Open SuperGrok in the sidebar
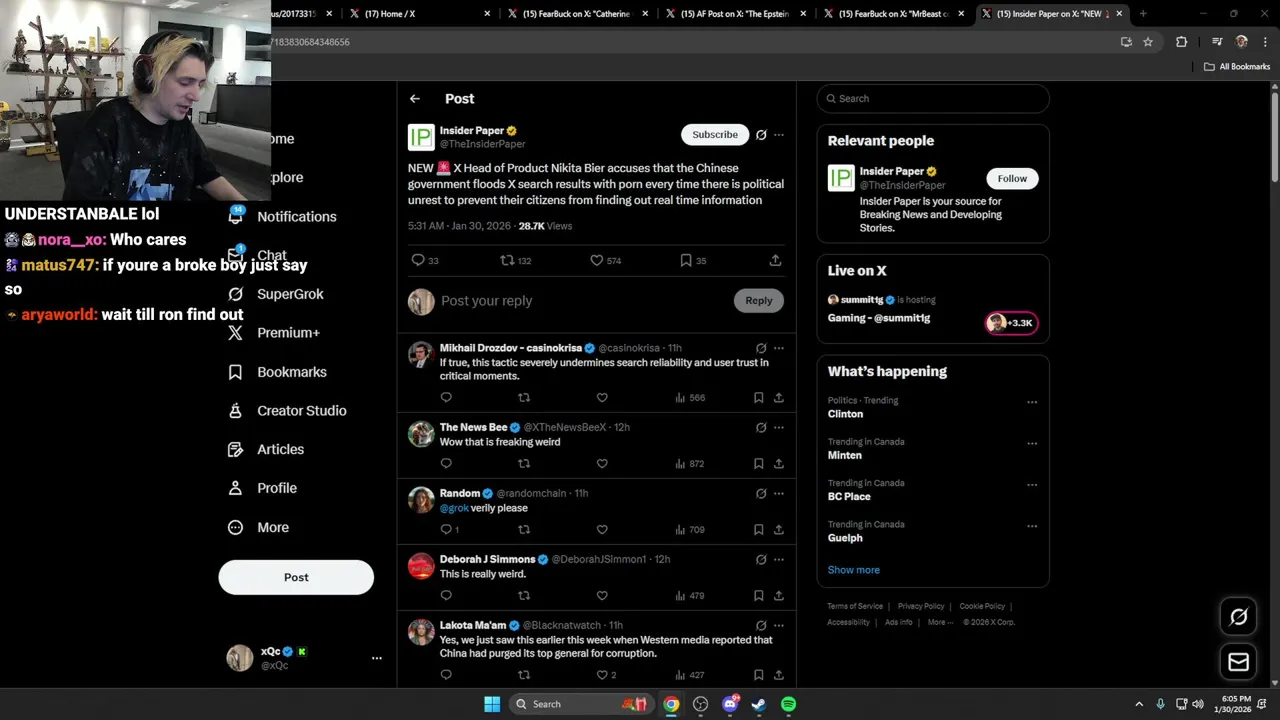Screen dimensions: 1280x720 coord(277,294)
